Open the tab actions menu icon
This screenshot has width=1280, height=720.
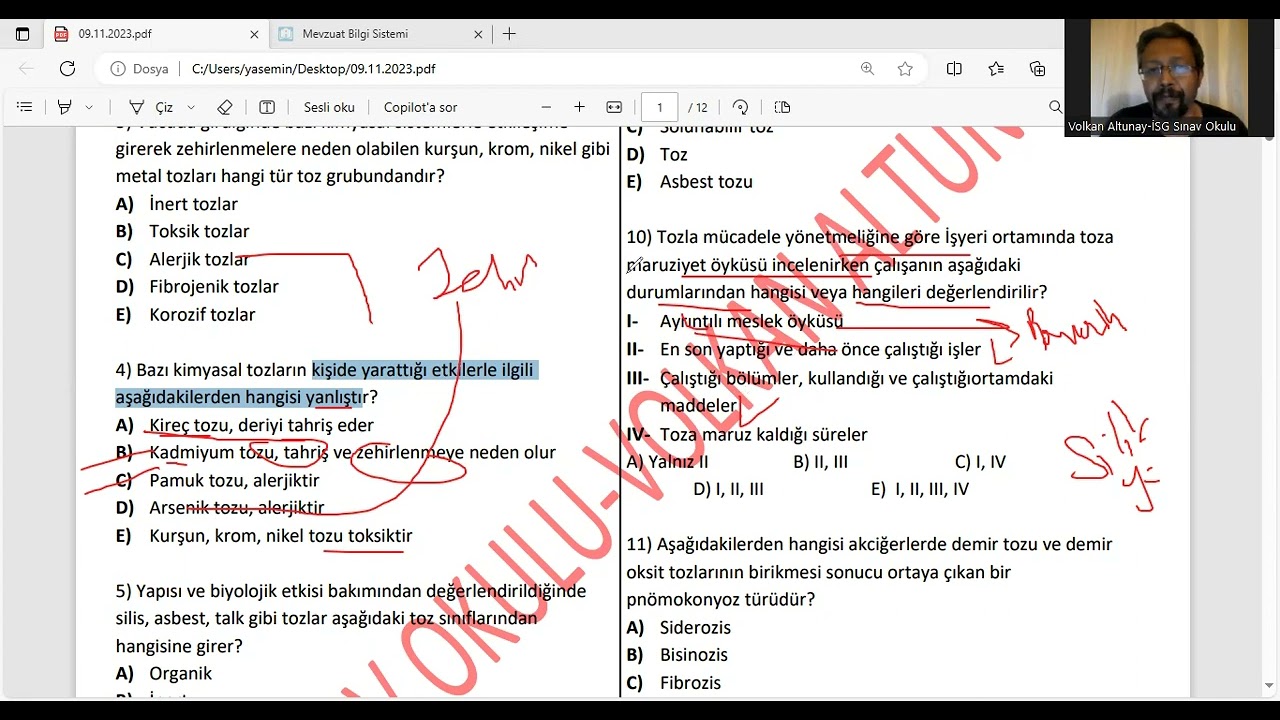coord(23,34)
